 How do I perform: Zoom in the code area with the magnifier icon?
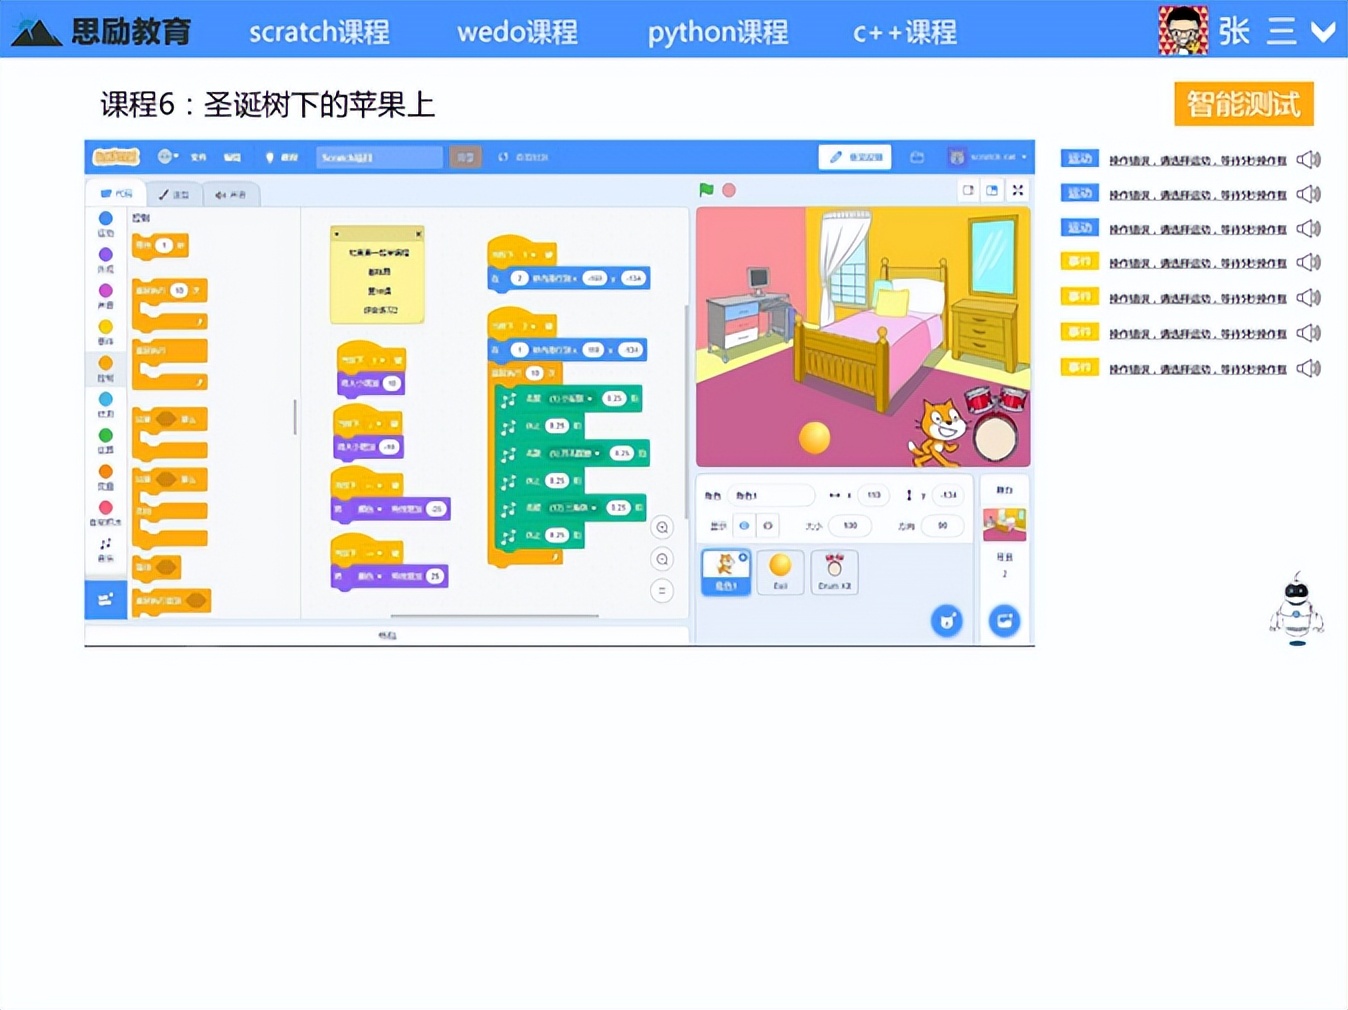pyautogui.click(x=661, y=526)
